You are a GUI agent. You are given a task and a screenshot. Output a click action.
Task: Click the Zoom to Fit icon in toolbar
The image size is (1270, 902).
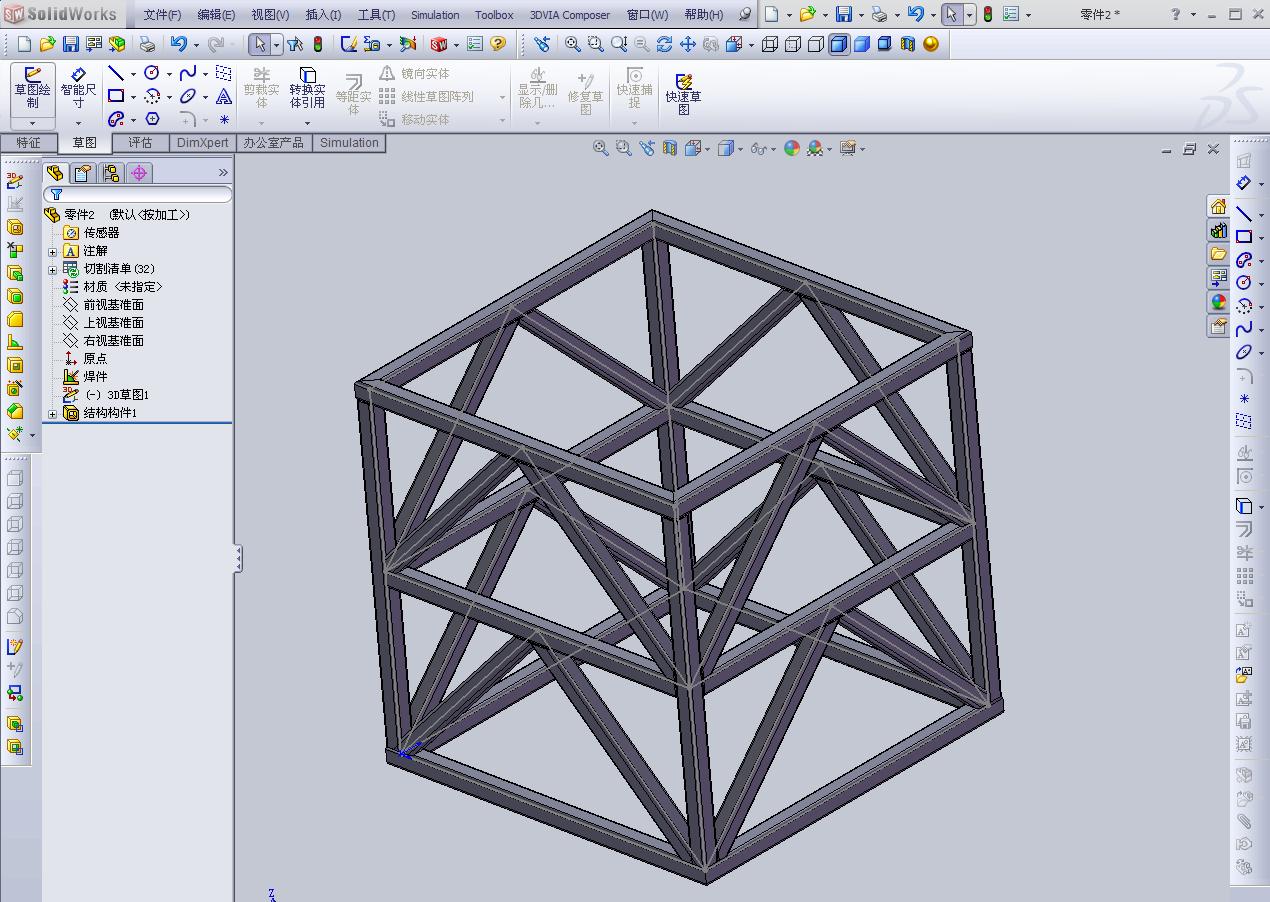(x=572, y=44)
